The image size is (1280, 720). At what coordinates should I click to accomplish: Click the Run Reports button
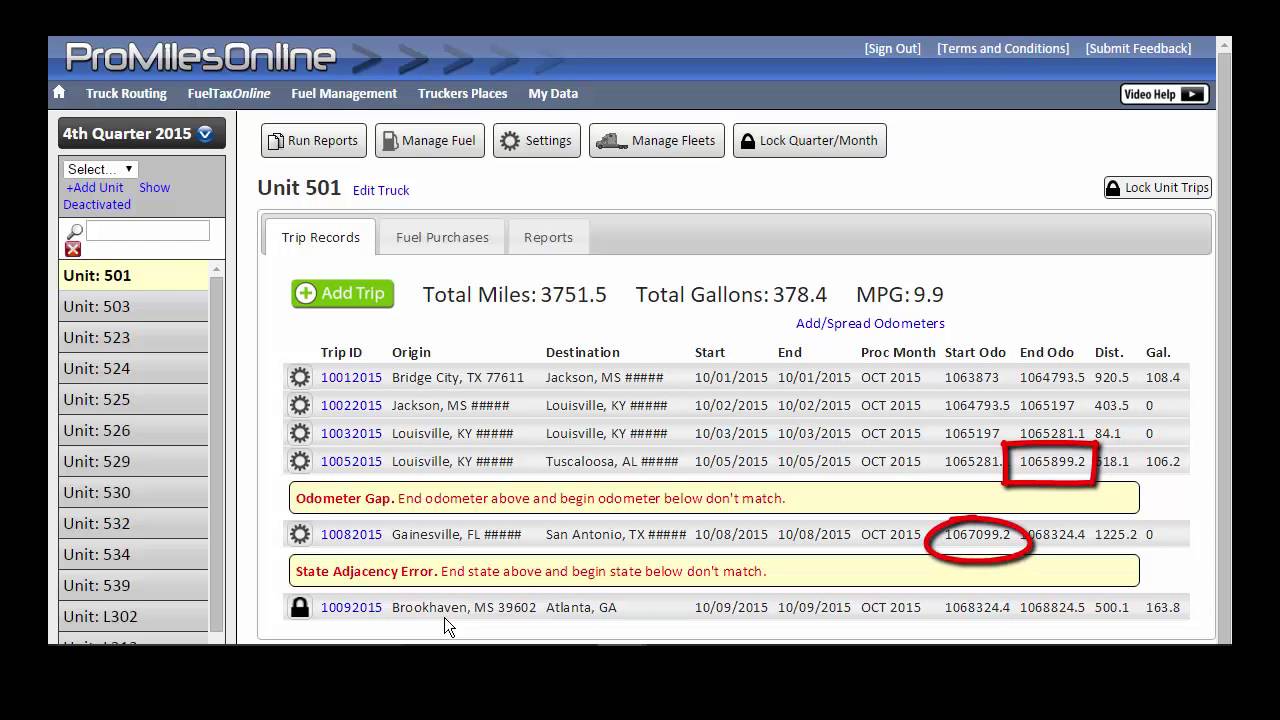point(314,141)
